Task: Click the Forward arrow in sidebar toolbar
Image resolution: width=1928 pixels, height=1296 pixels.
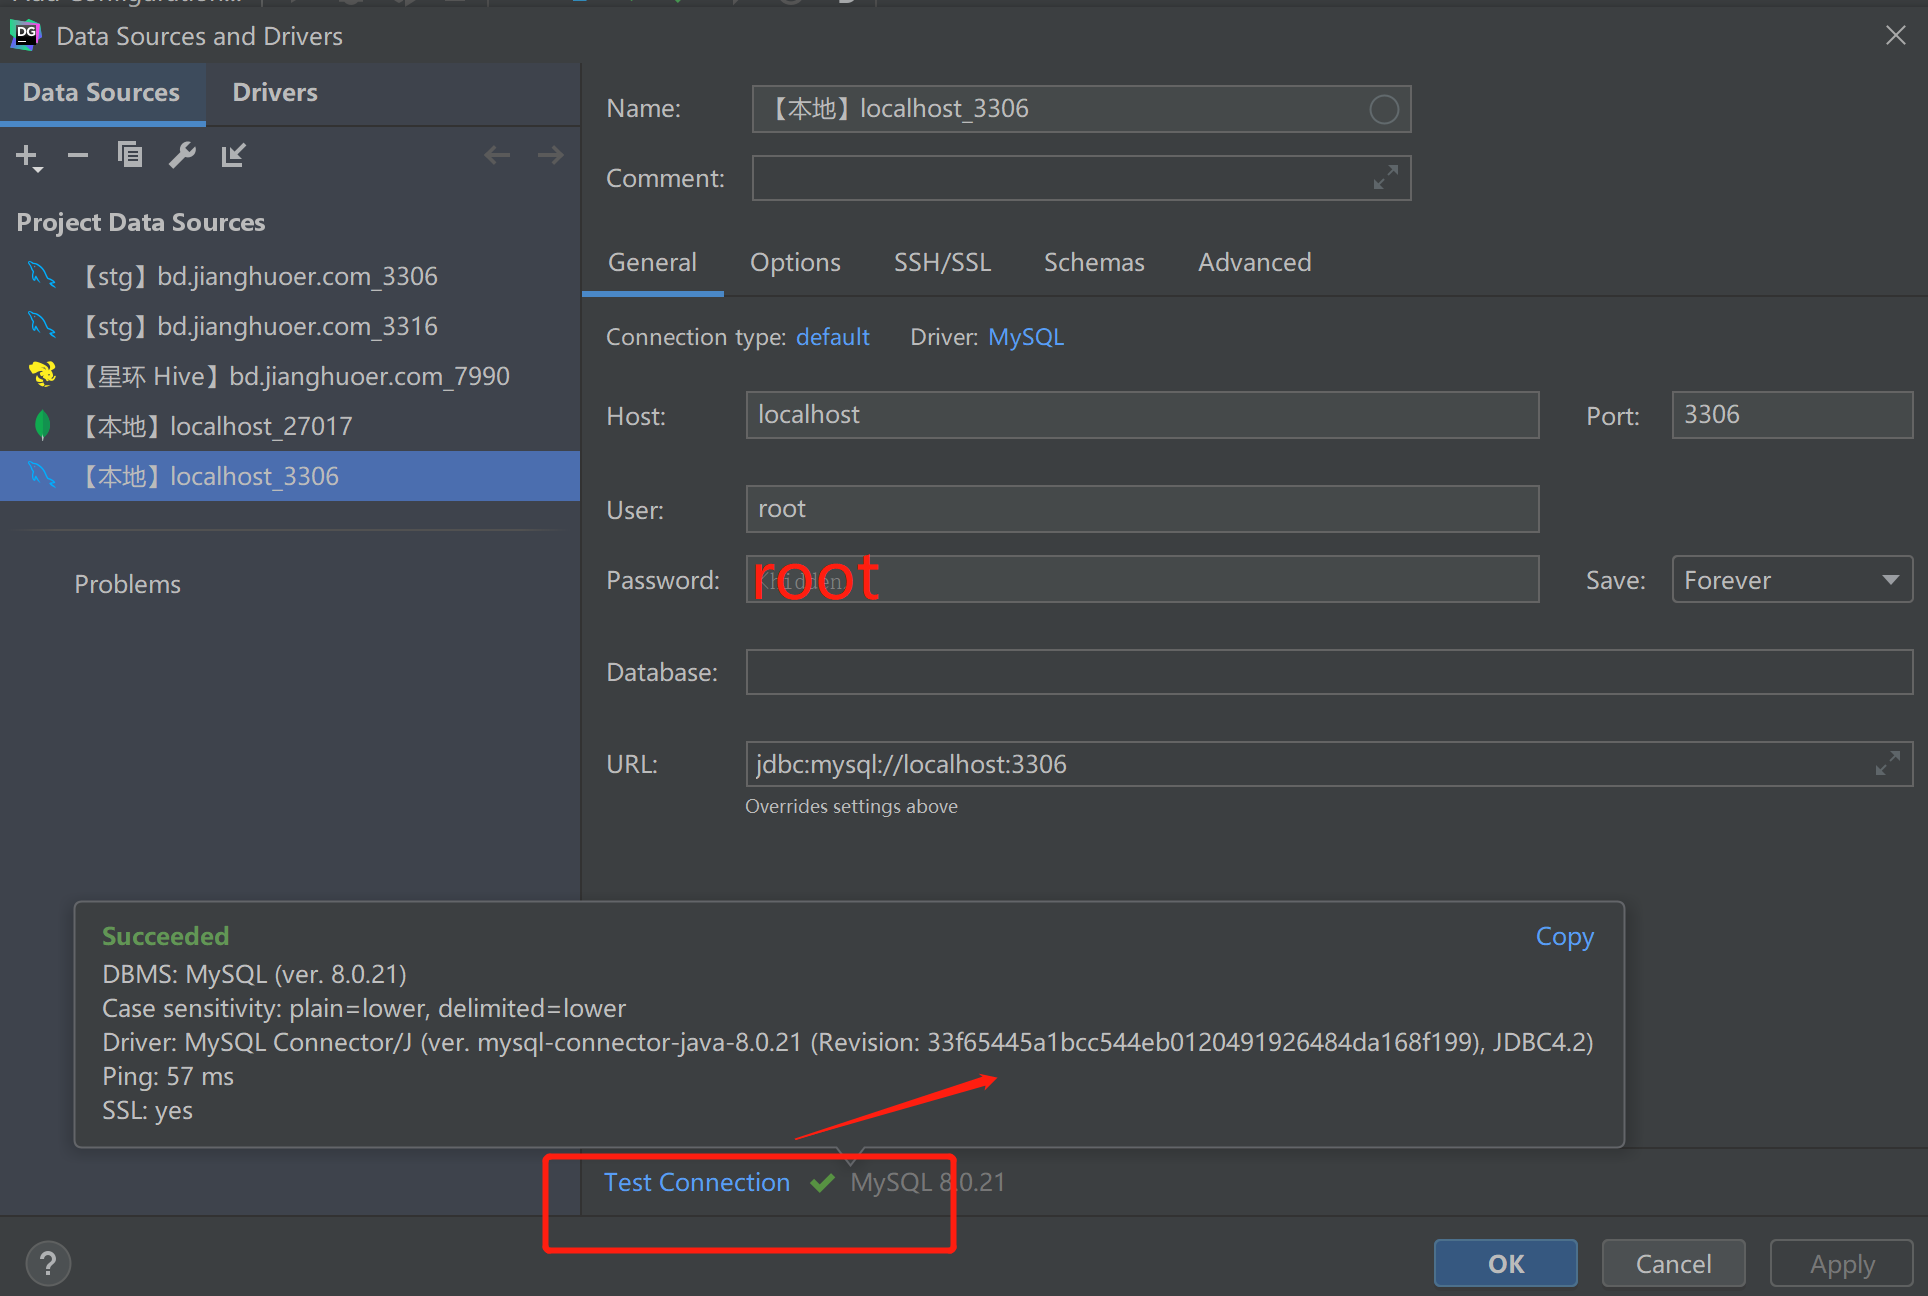Action: click(x=550, y=155)
